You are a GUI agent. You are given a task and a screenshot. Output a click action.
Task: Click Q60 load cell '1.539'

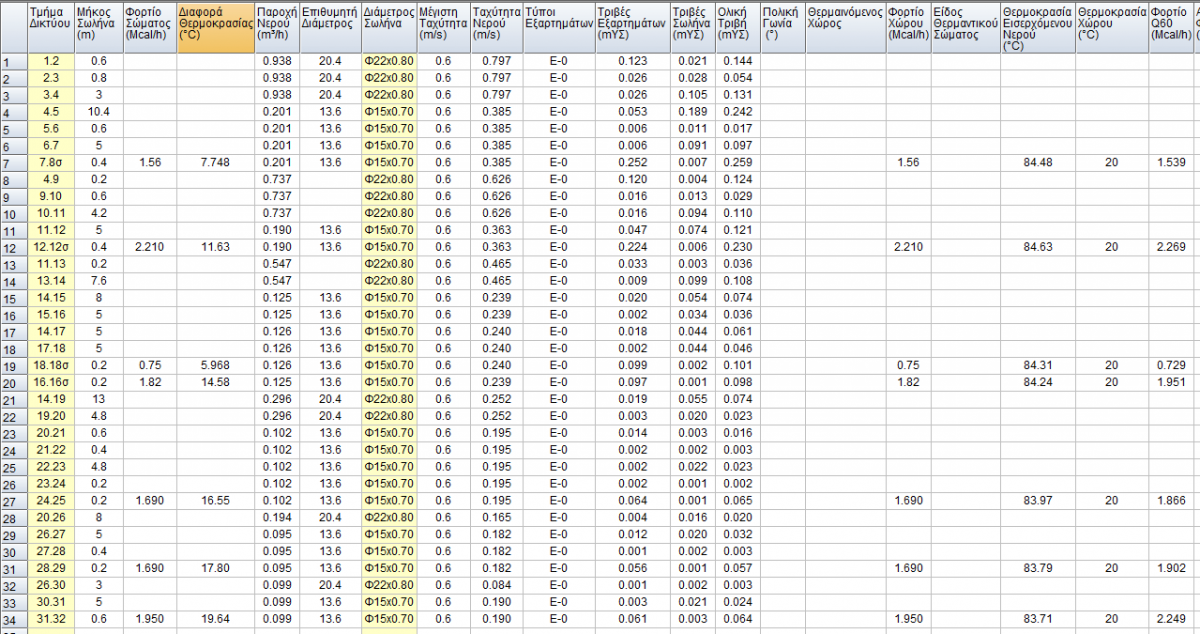[1170, 163]
